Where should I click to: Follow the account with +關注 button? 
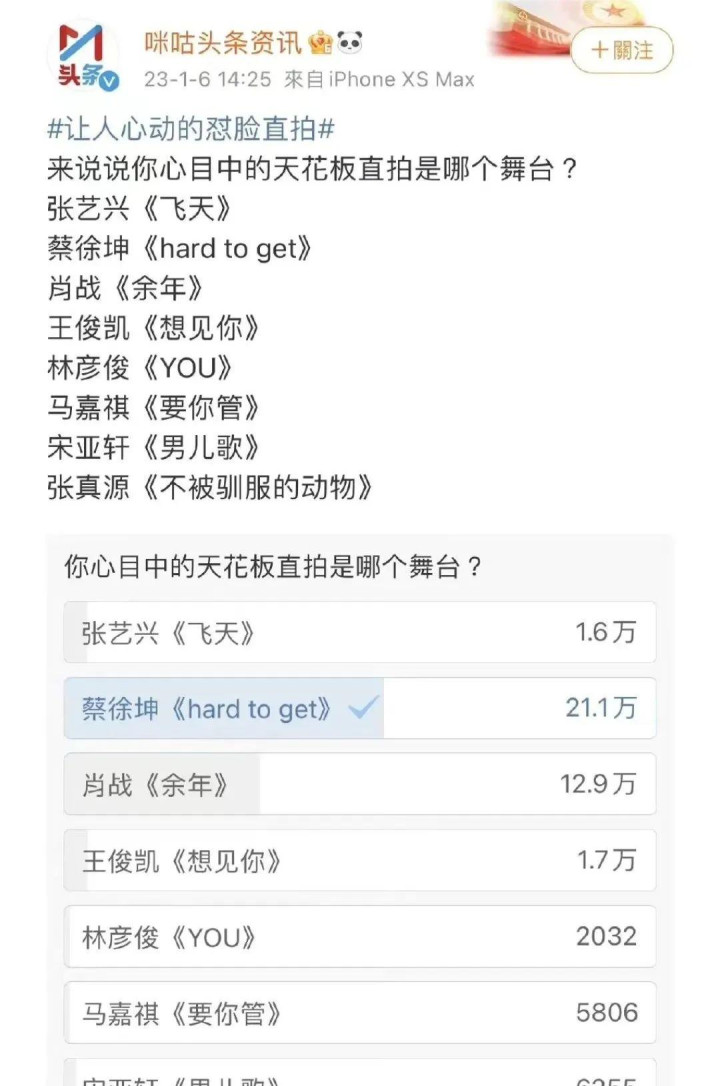coord(622,50)
